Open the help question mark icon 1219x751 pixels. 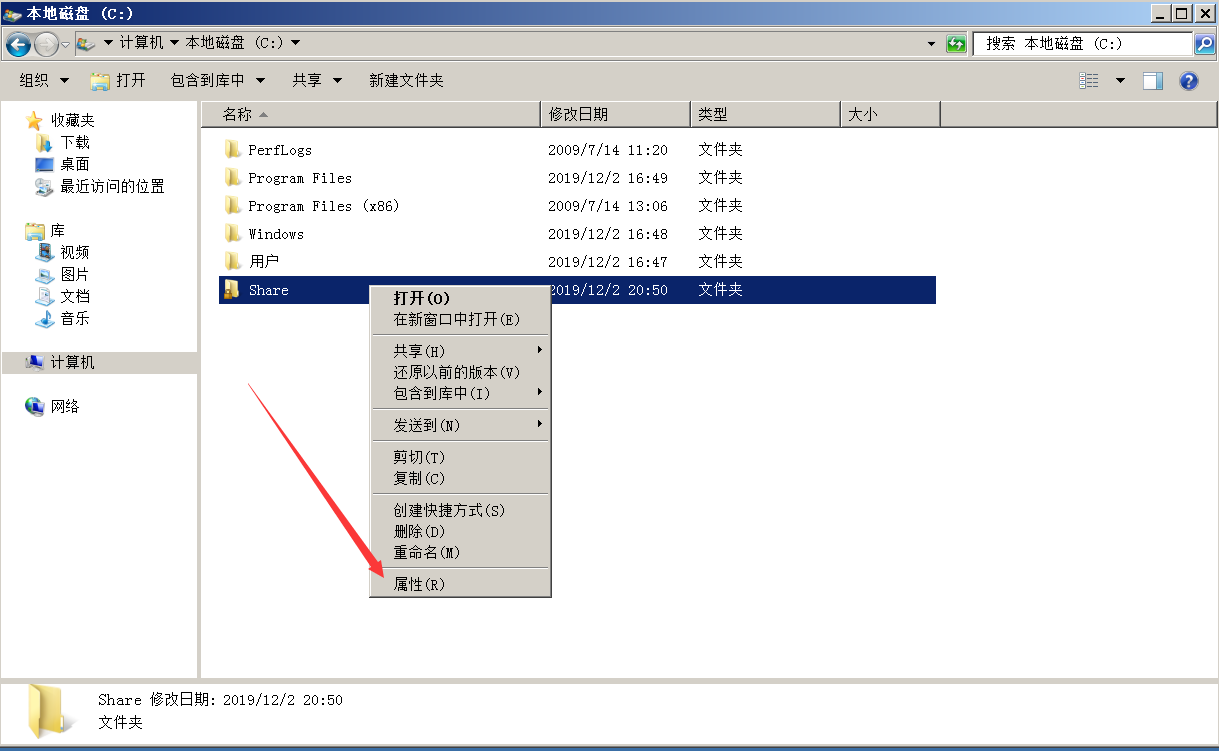click(x=1189, y=81)
